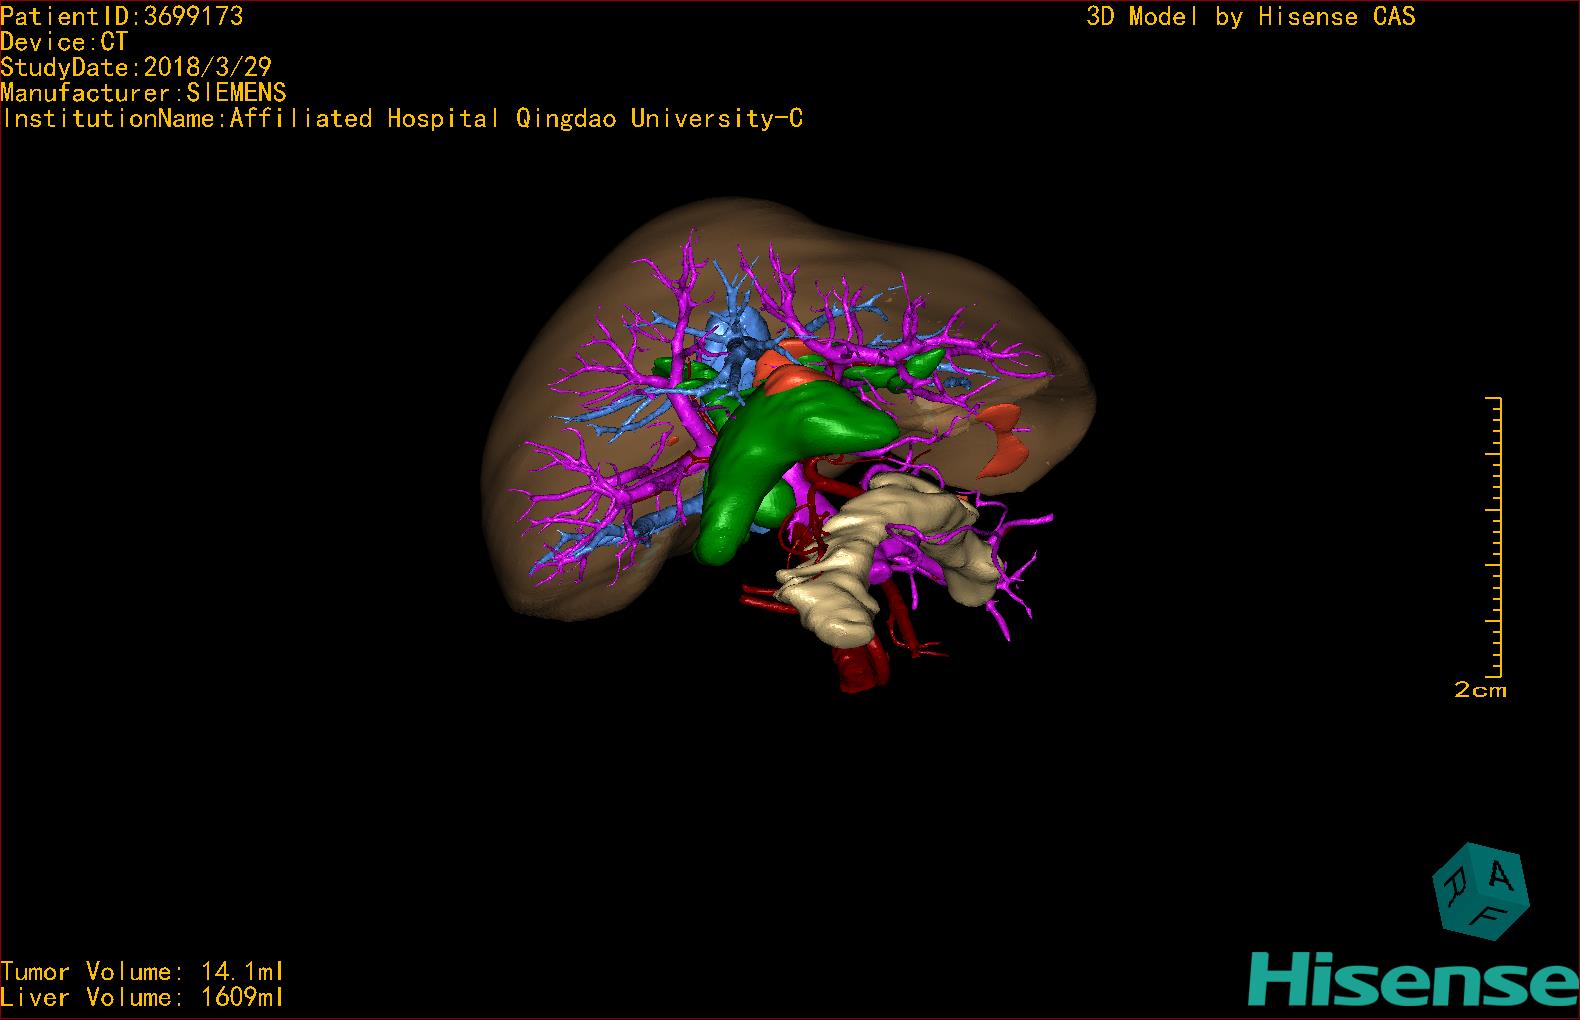This screenshot has height=1020, width=1580.
Task: Click the "2cm" scale label
Action: point(1480,690)
